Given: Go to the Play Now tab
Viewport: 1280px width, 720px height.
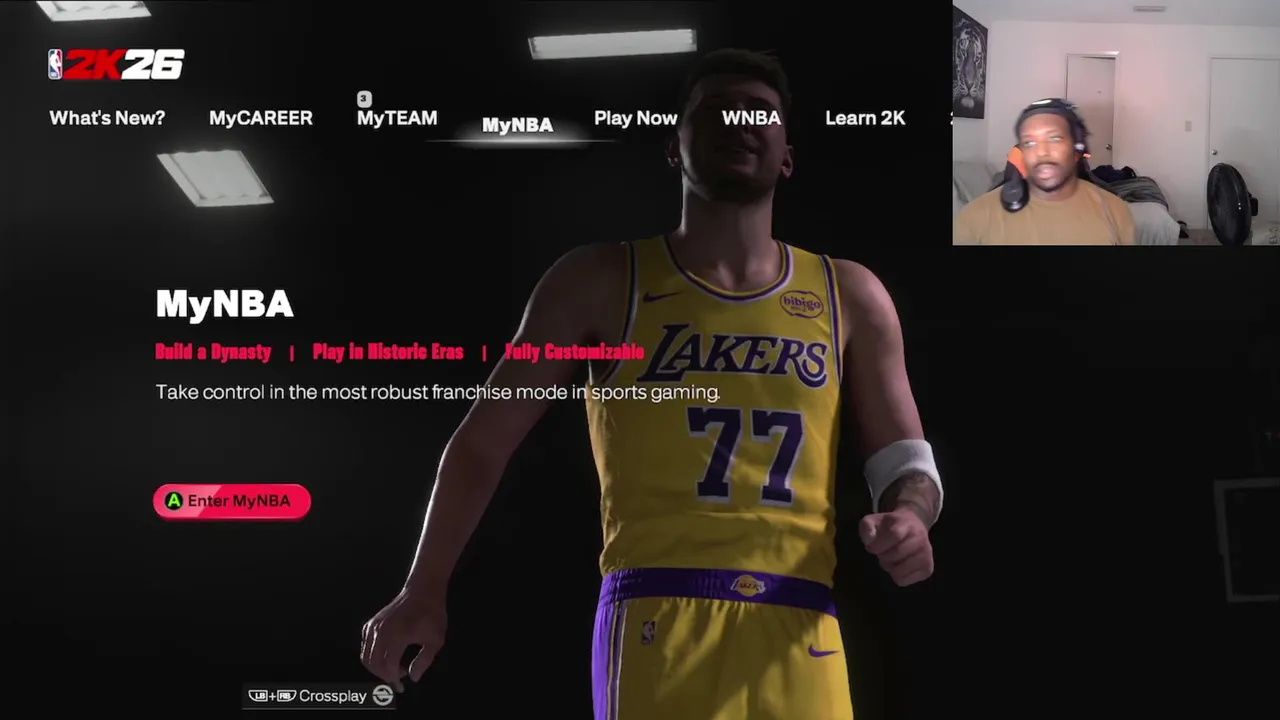Looking at the screenshot, I should 636,118.
